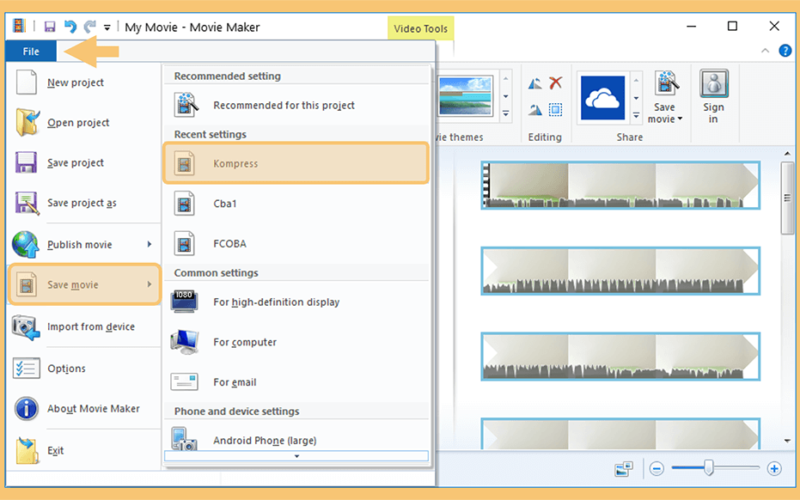Screen dimensions: 800x500
Task: Click the phone and camera icon for Android Phone
Action: coord(184,439)
